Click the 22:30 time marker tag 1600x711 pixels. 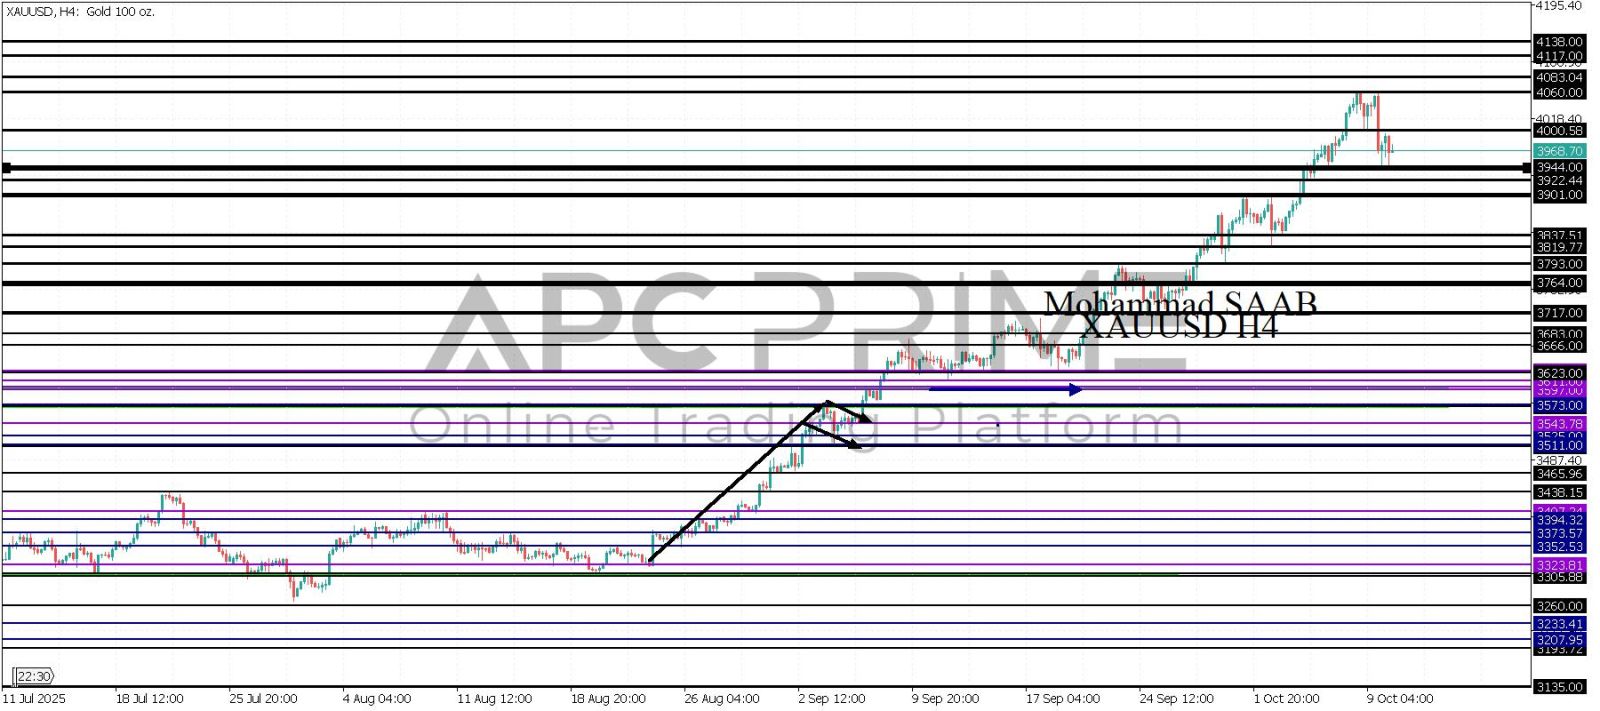(33, 676)
